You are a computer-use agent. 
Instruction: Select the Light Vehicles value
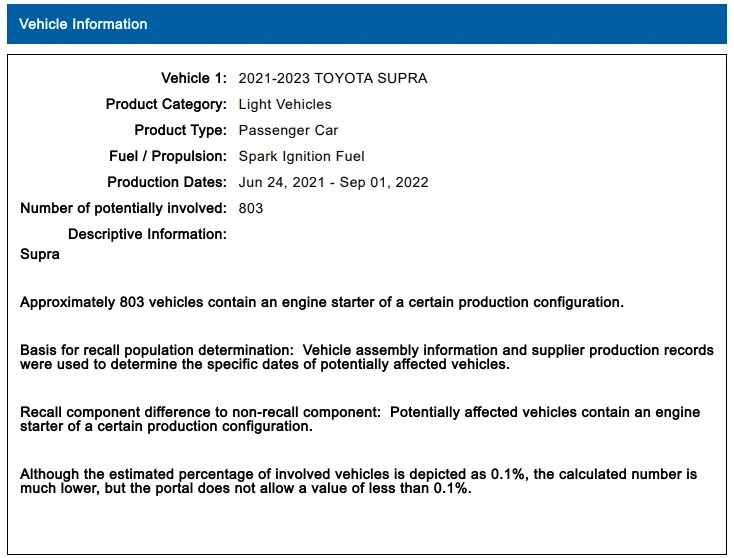pos(285,104)
